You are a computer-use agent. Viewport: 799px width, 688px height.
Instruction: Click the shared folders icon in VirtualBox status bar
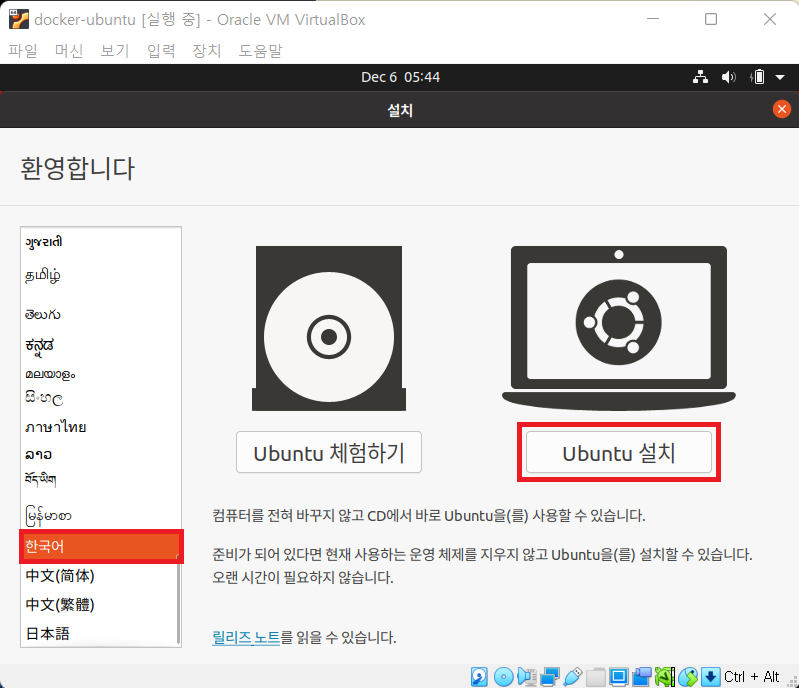(x=595, y=677)
